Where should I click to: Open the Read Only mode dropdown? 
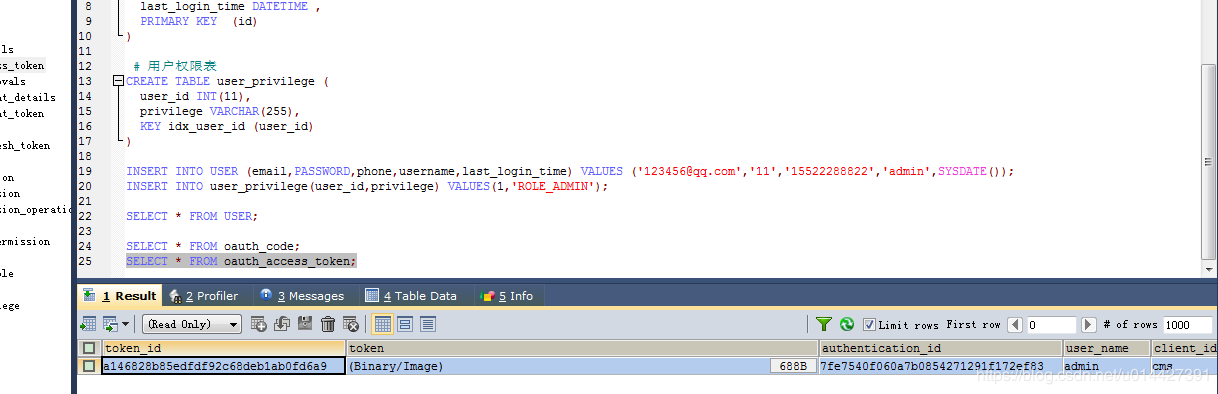(192, 324)
